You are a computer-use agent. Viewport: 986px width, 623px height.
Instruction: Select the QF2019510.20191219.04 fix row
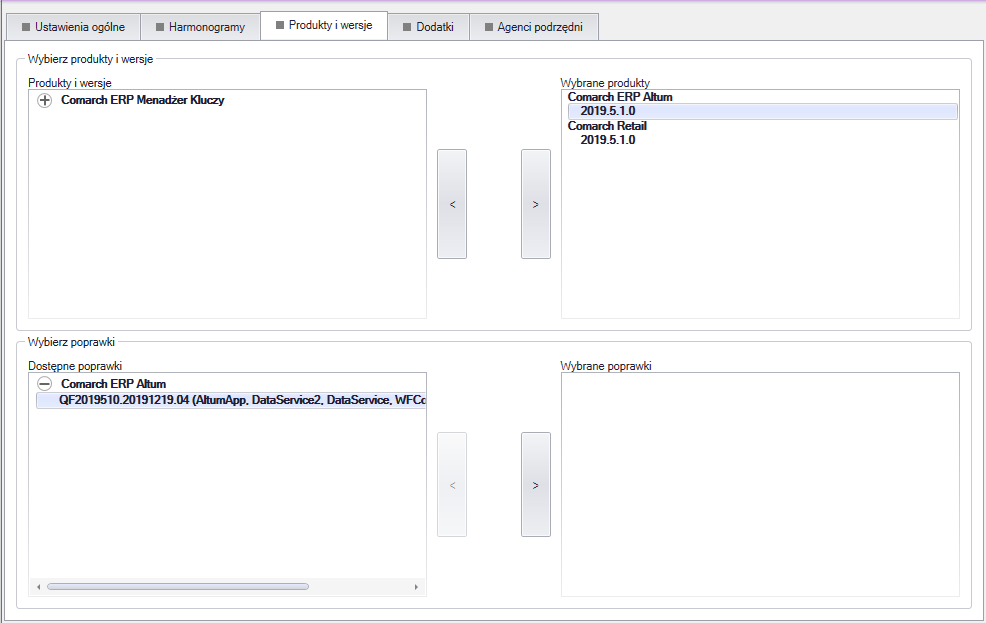(231, 400)
